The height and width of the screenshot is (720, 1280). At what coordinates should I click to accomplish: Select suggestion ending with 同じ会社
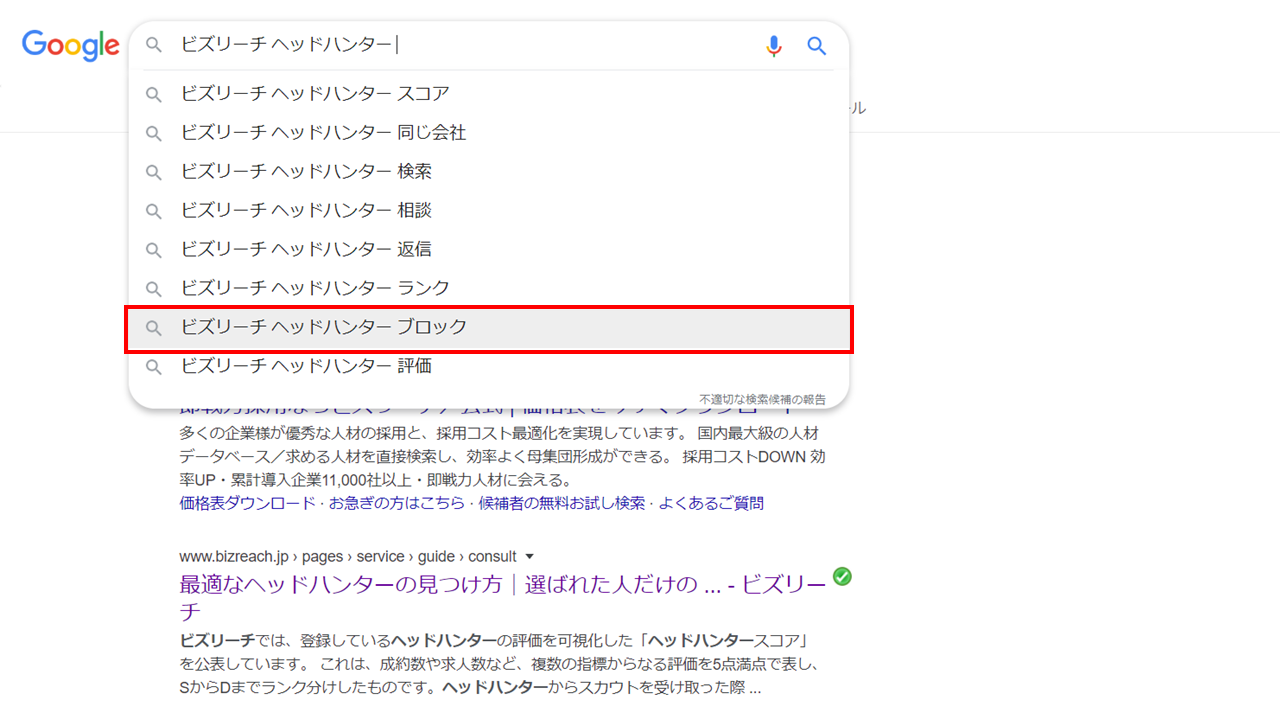(x=489, y=133)
